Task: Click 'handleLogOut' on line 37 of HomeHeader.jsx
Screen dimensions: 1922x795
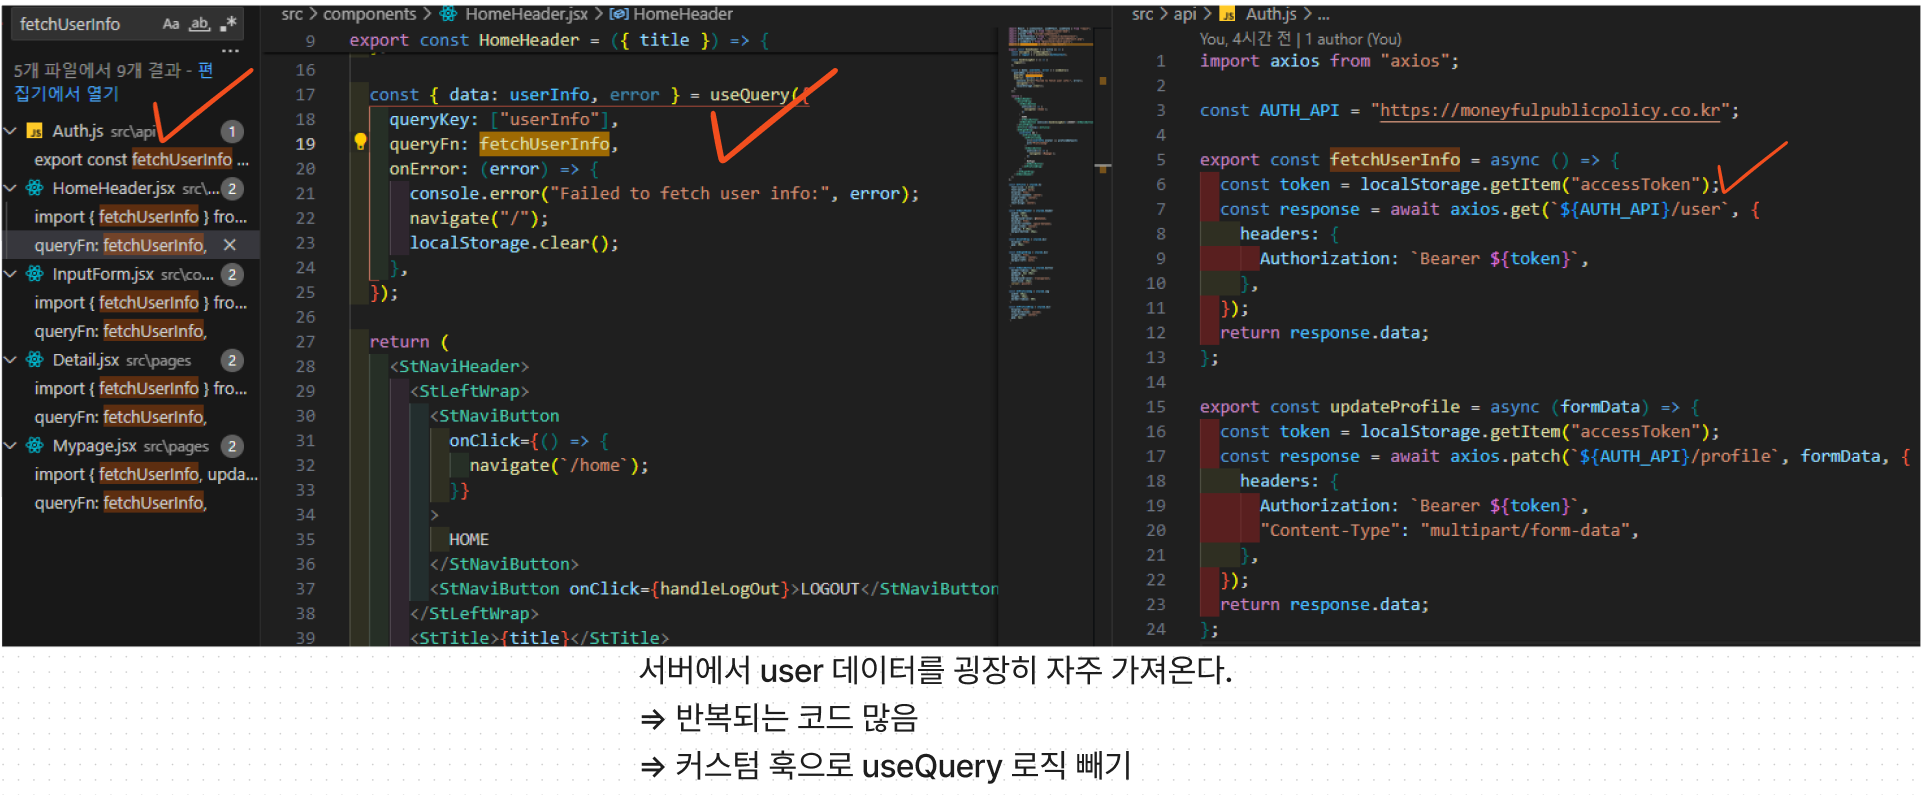Action: (719, 589)
